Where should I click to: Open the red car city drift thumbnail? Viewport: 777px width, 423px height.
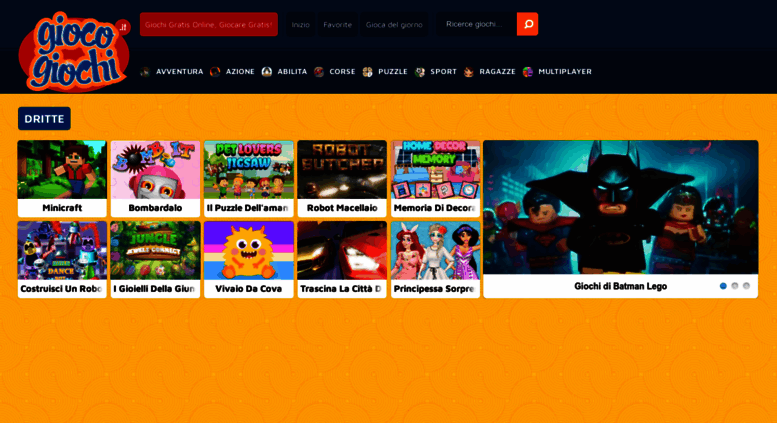342,251
